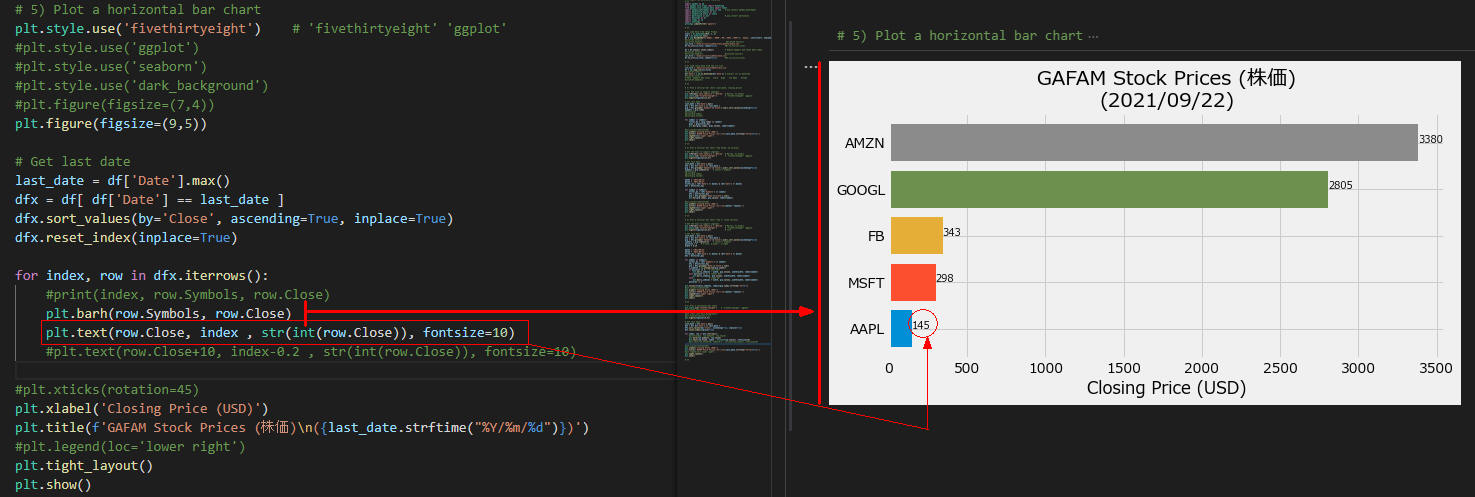The image size is (1475, 497).
Task: Place cursor on 'for index, row in dfx.iterrows()' line
Action: pos(142,275)
